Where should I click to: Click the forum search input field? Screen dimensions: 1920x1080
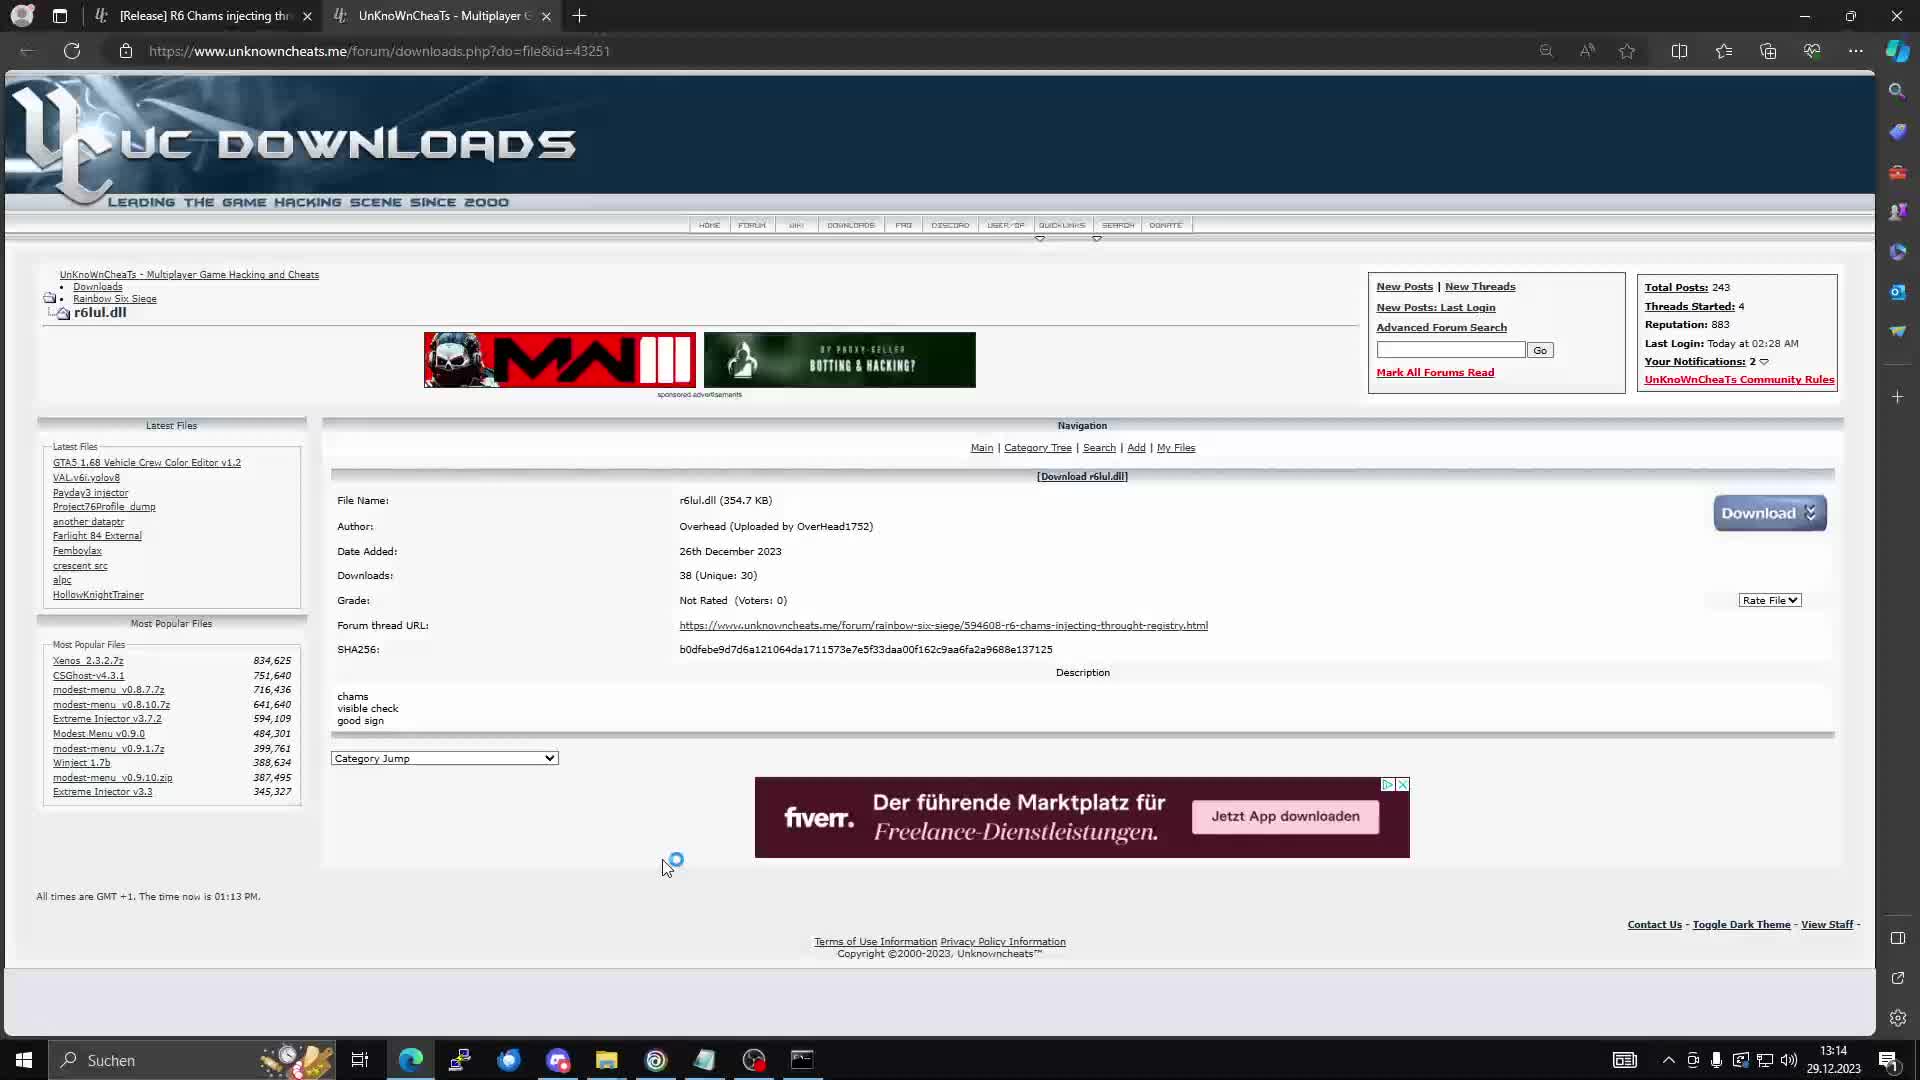[x=1450, y=349]
